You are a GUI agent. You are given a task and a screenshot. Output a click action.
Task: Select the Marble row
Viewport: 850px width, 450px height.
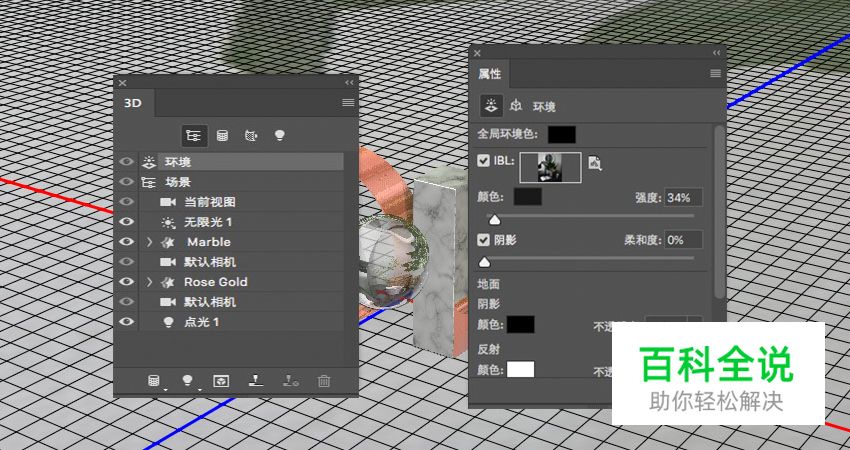click(x=242, y=242)
